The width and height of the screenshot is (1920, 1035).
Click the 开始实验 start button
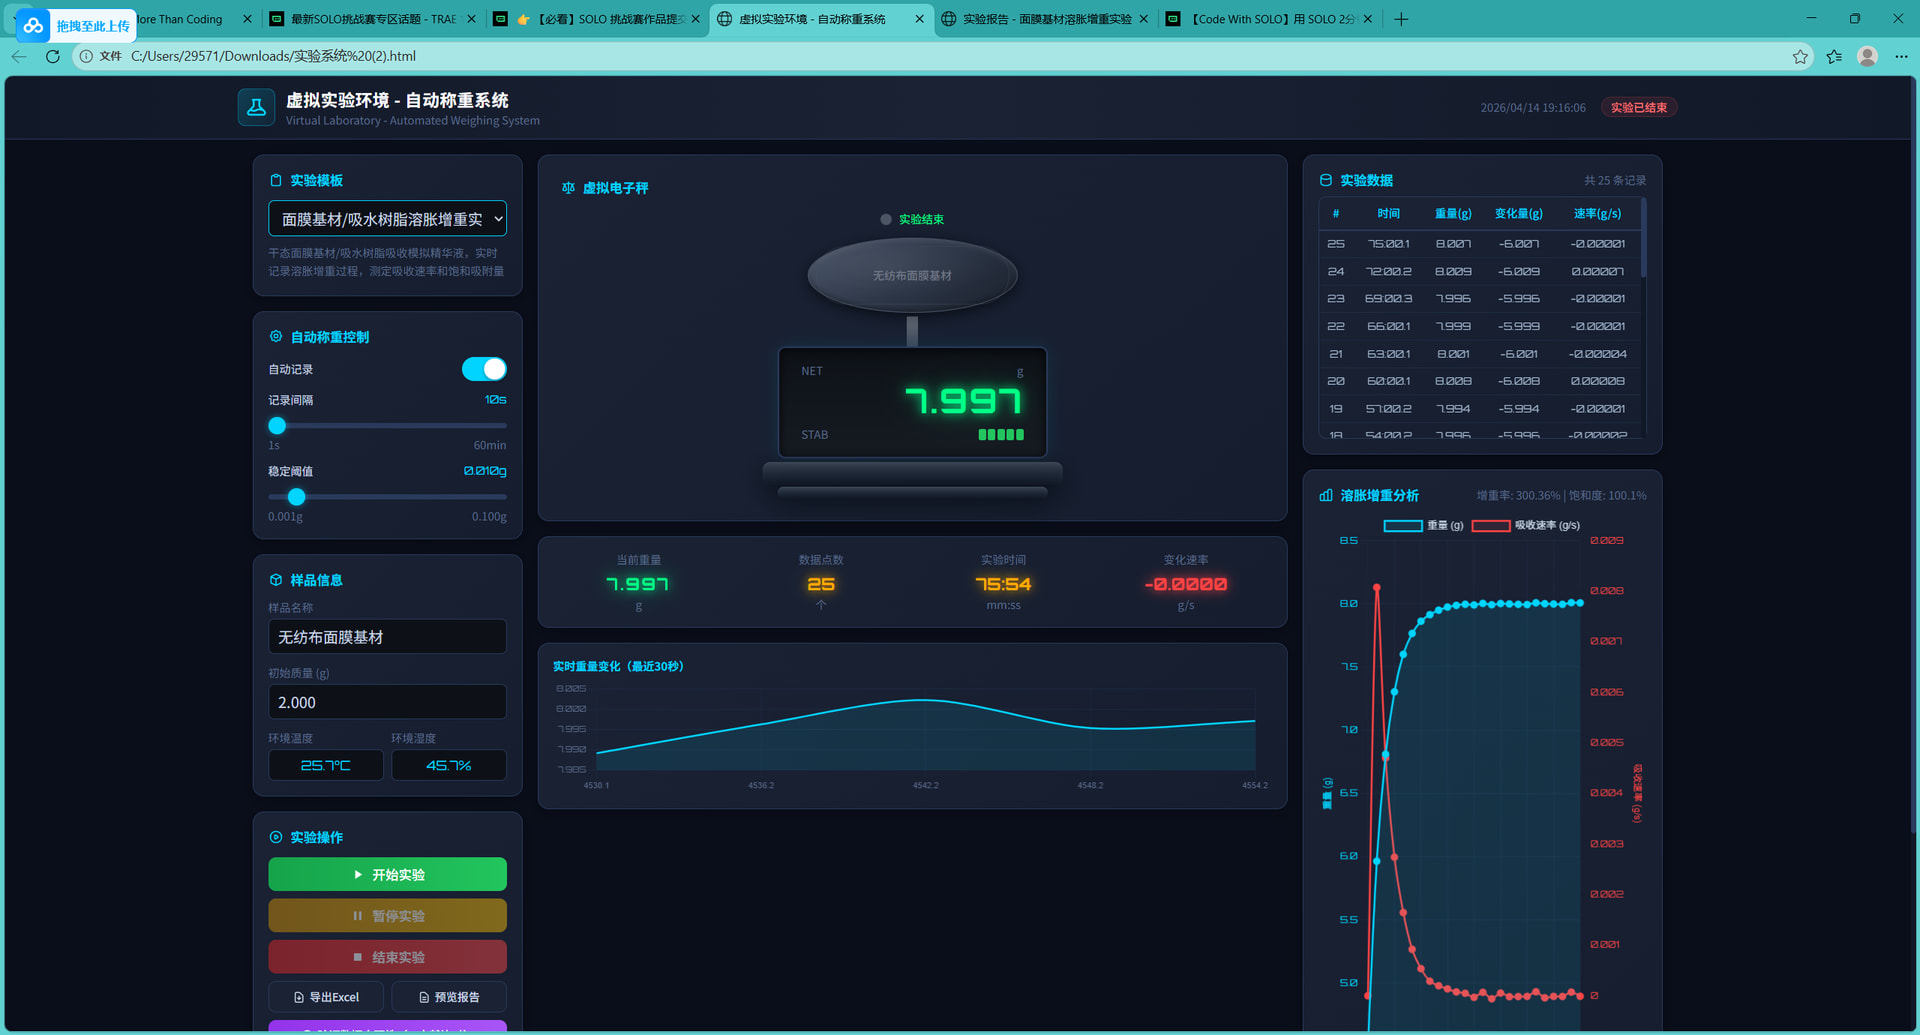pyautogui.click(x=387, y=875)
